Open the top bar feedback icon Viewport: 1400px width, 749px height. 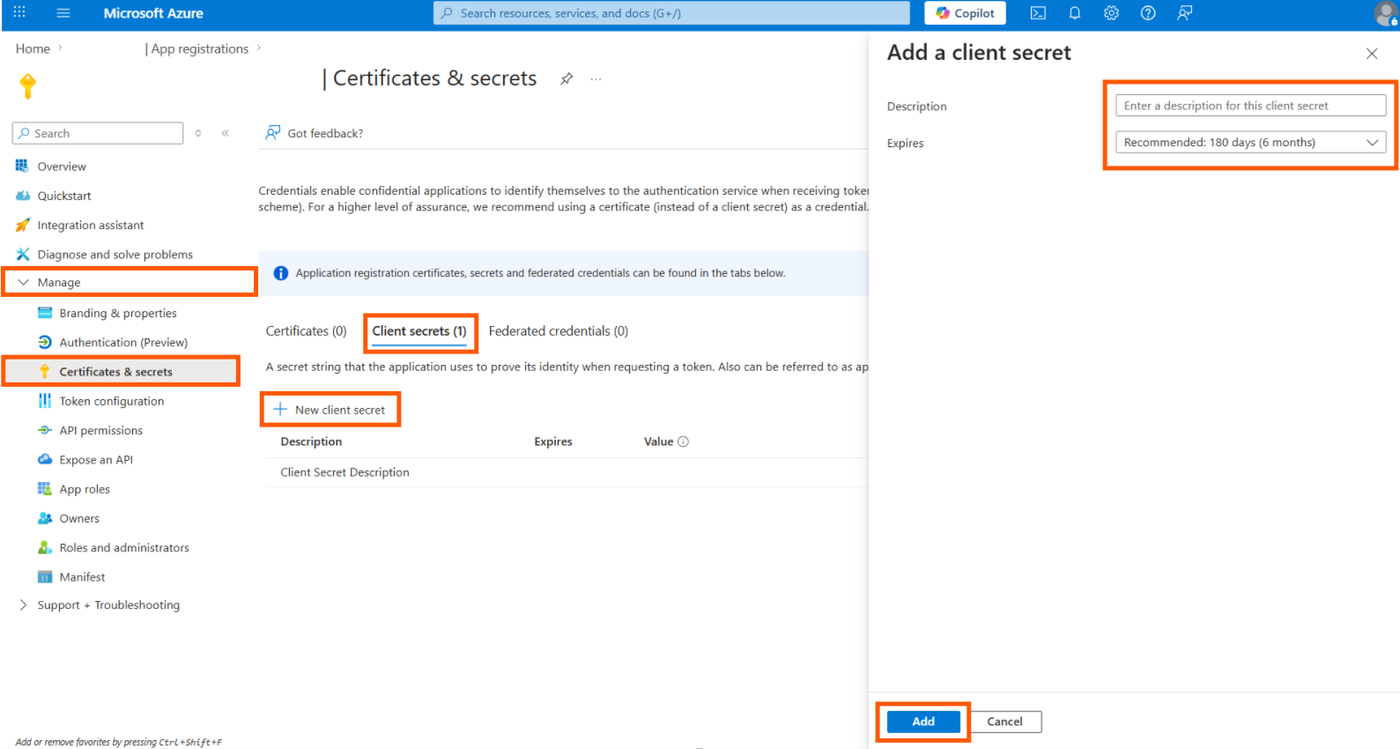click(x=1185, y=13)
